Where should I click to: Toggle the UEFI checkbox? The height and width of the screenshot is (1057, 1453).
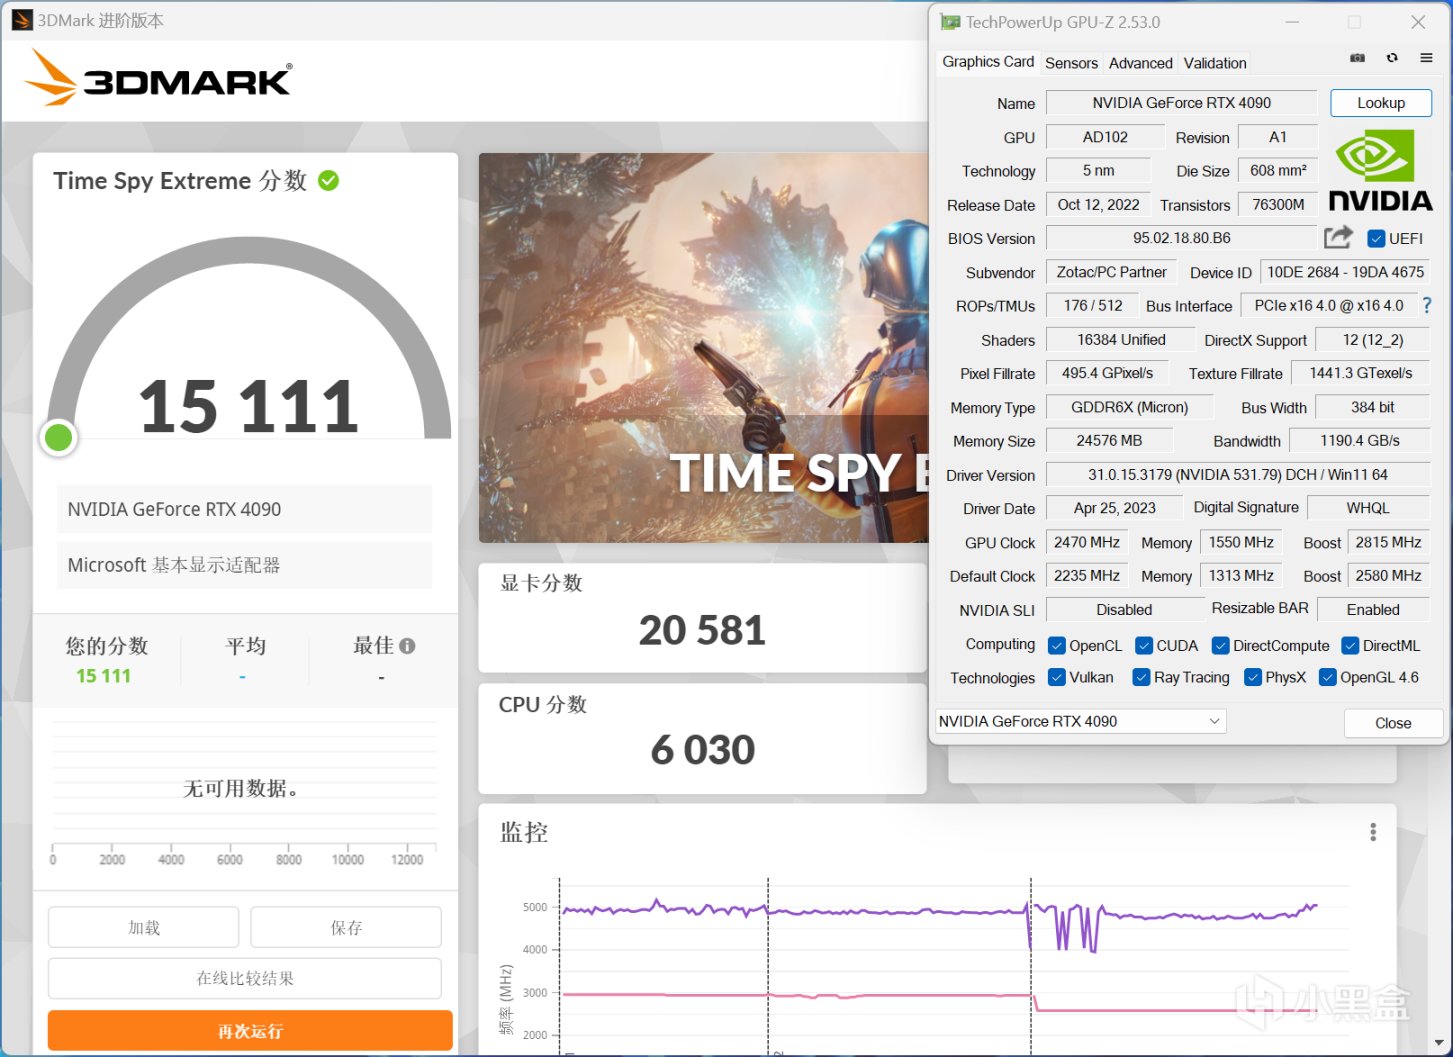coord(1376,238)
